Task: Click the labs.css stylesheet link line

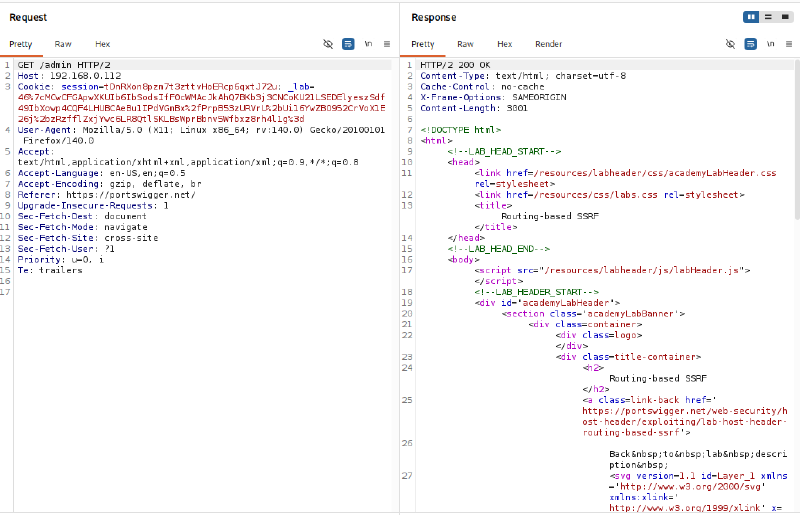Action: pyautogui.click(x=610, y=194)
